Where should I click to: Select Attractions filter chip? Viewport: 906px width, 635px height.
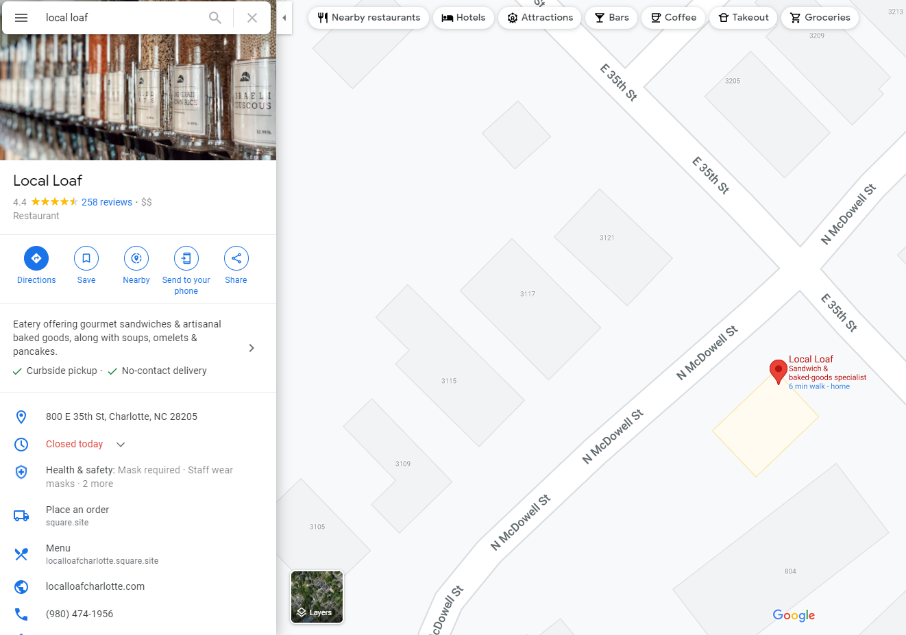click(540, 17)
